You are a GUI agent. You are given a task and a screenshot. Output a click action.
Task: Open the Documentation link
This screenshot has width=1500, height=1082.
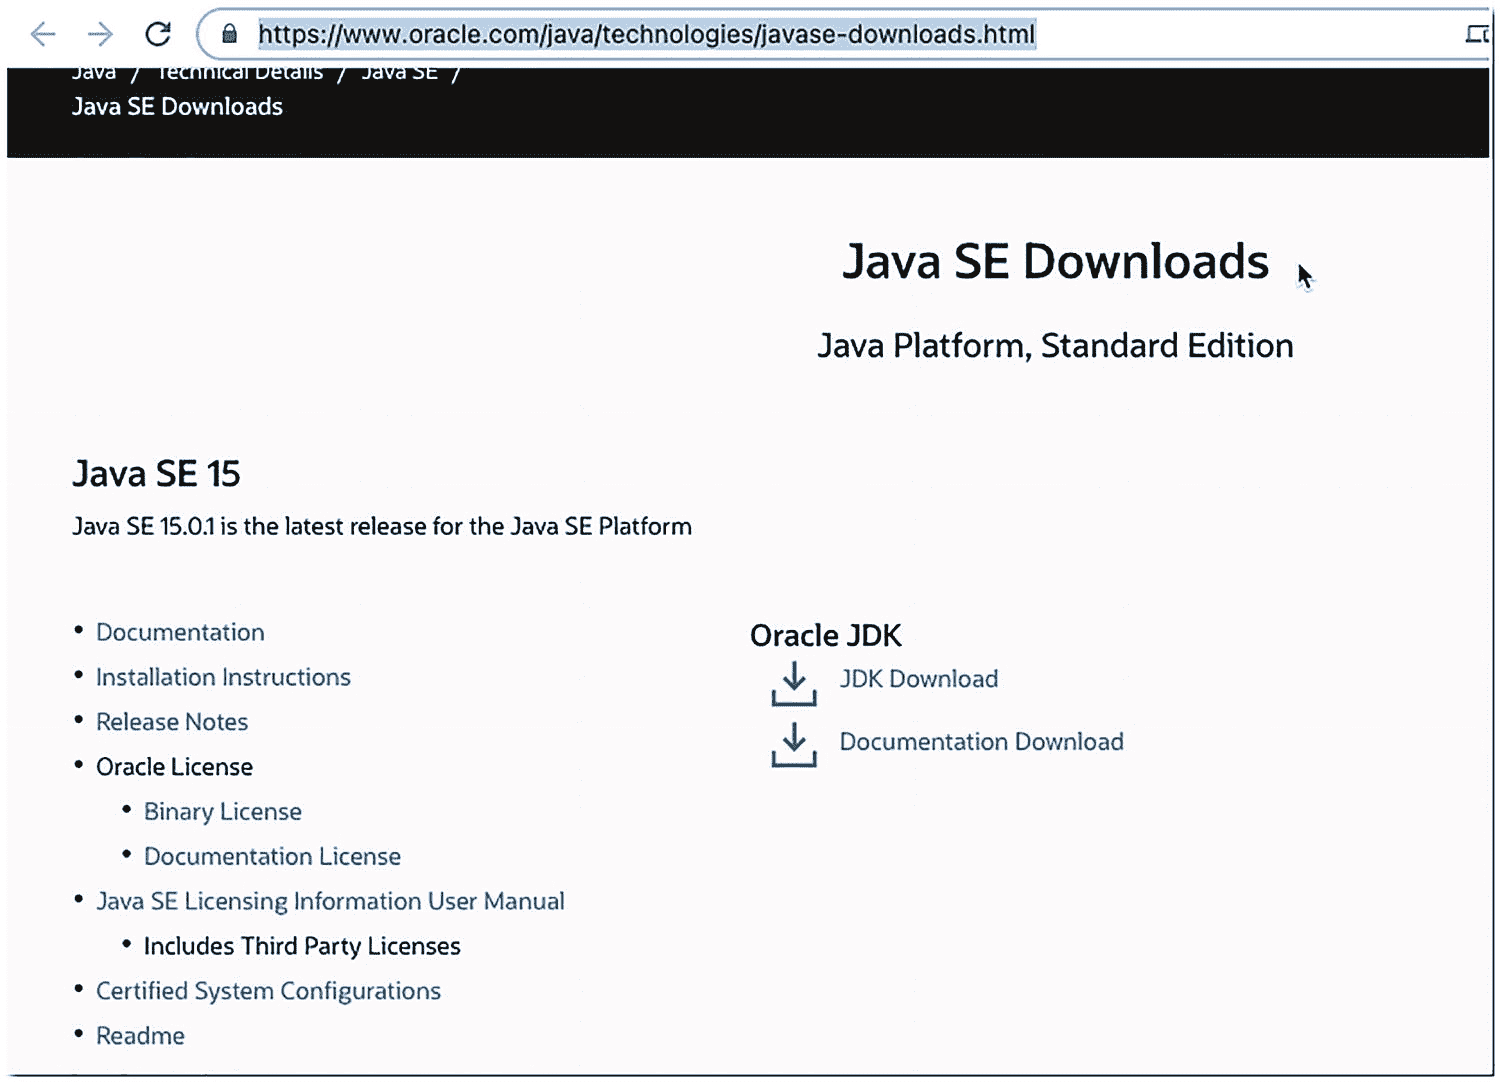pyautogui.click(x=180, y=632)
